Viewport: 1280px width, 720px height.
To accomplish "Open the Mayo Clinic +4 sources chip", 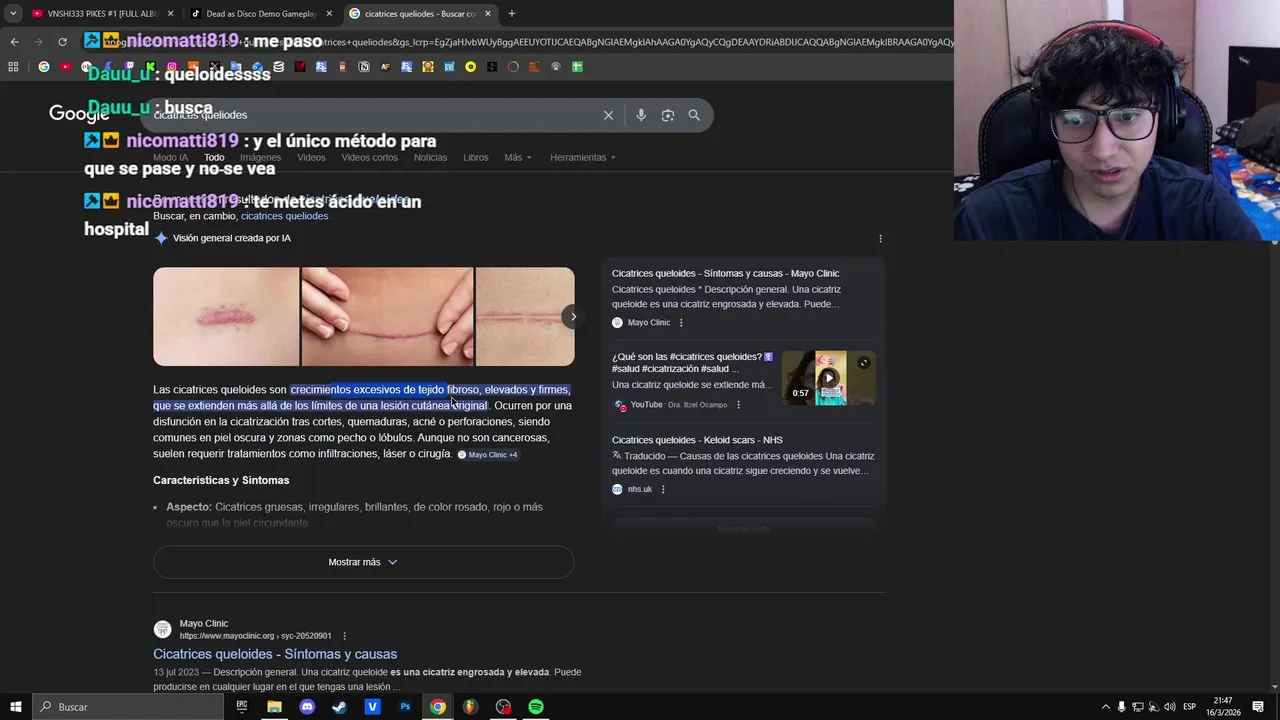I will point(488,455).
